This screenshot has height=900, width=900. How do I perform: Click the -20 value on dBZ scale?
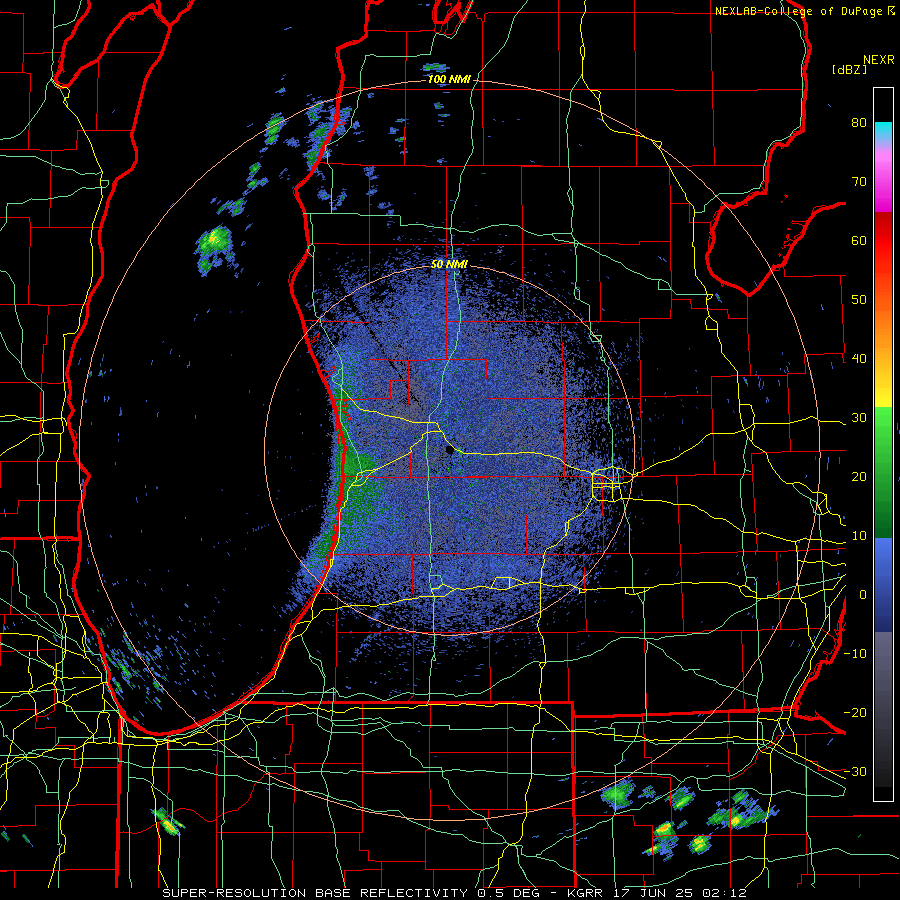pyautogui.click(x=855, y=713)
